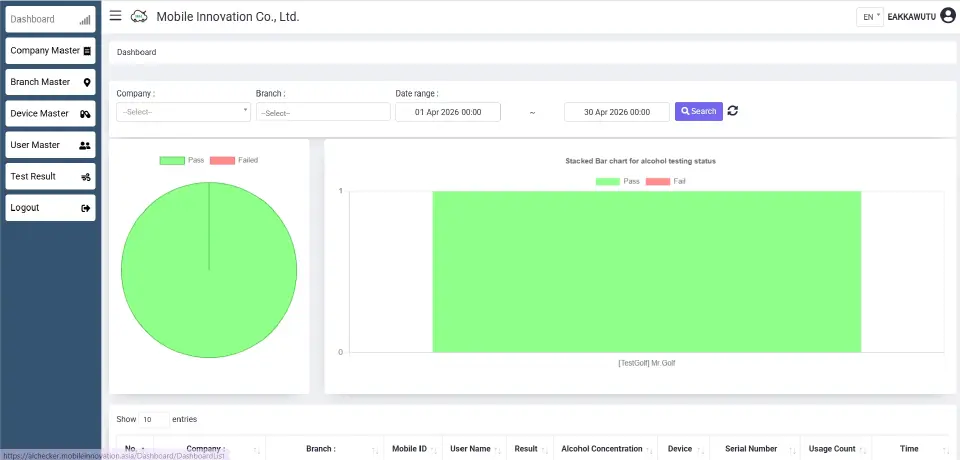Open Branch Master from sidebar
Image resolution: width=960 pixels, height=460 pixels.
tap(50, 82)
